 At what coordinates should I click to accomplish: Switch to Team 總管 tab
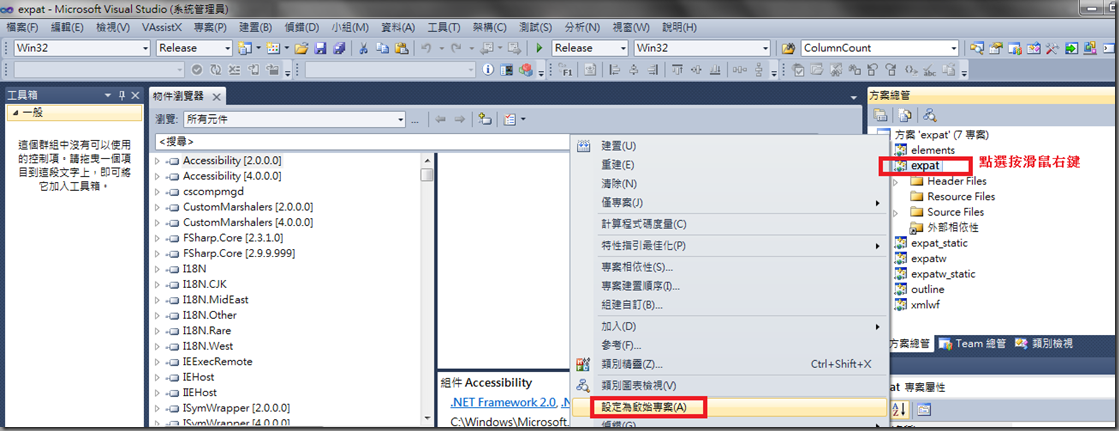click(x=973, y=343)
